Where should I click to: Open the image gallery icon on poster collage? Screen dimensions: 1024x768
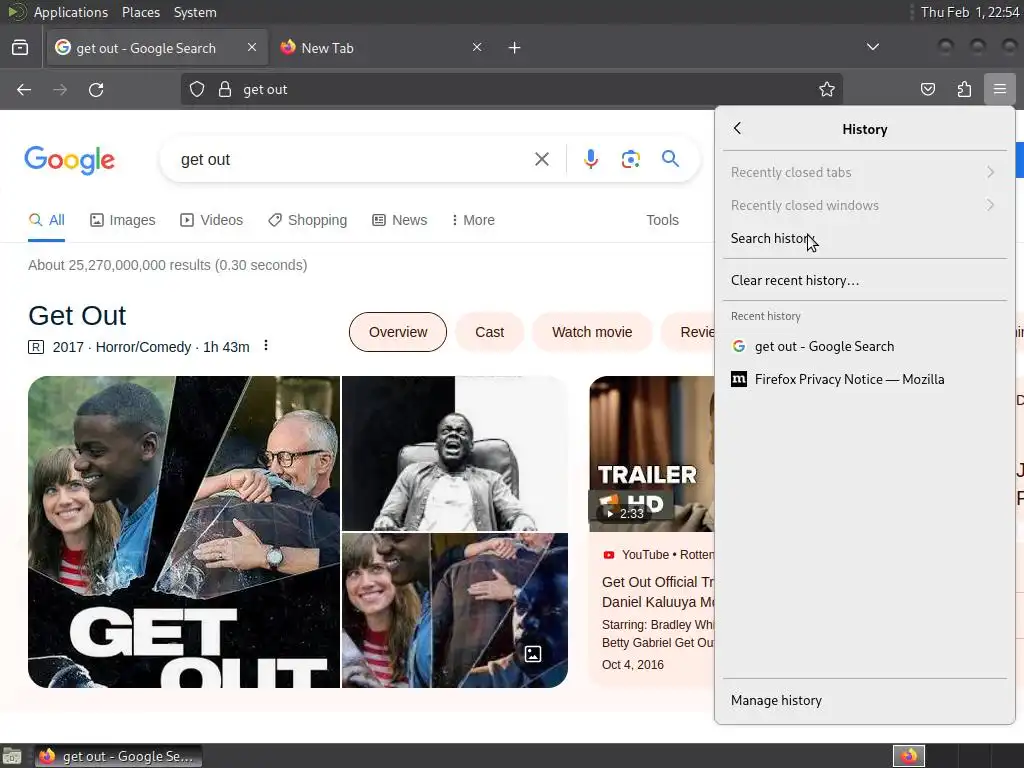(x=533, y=654)
